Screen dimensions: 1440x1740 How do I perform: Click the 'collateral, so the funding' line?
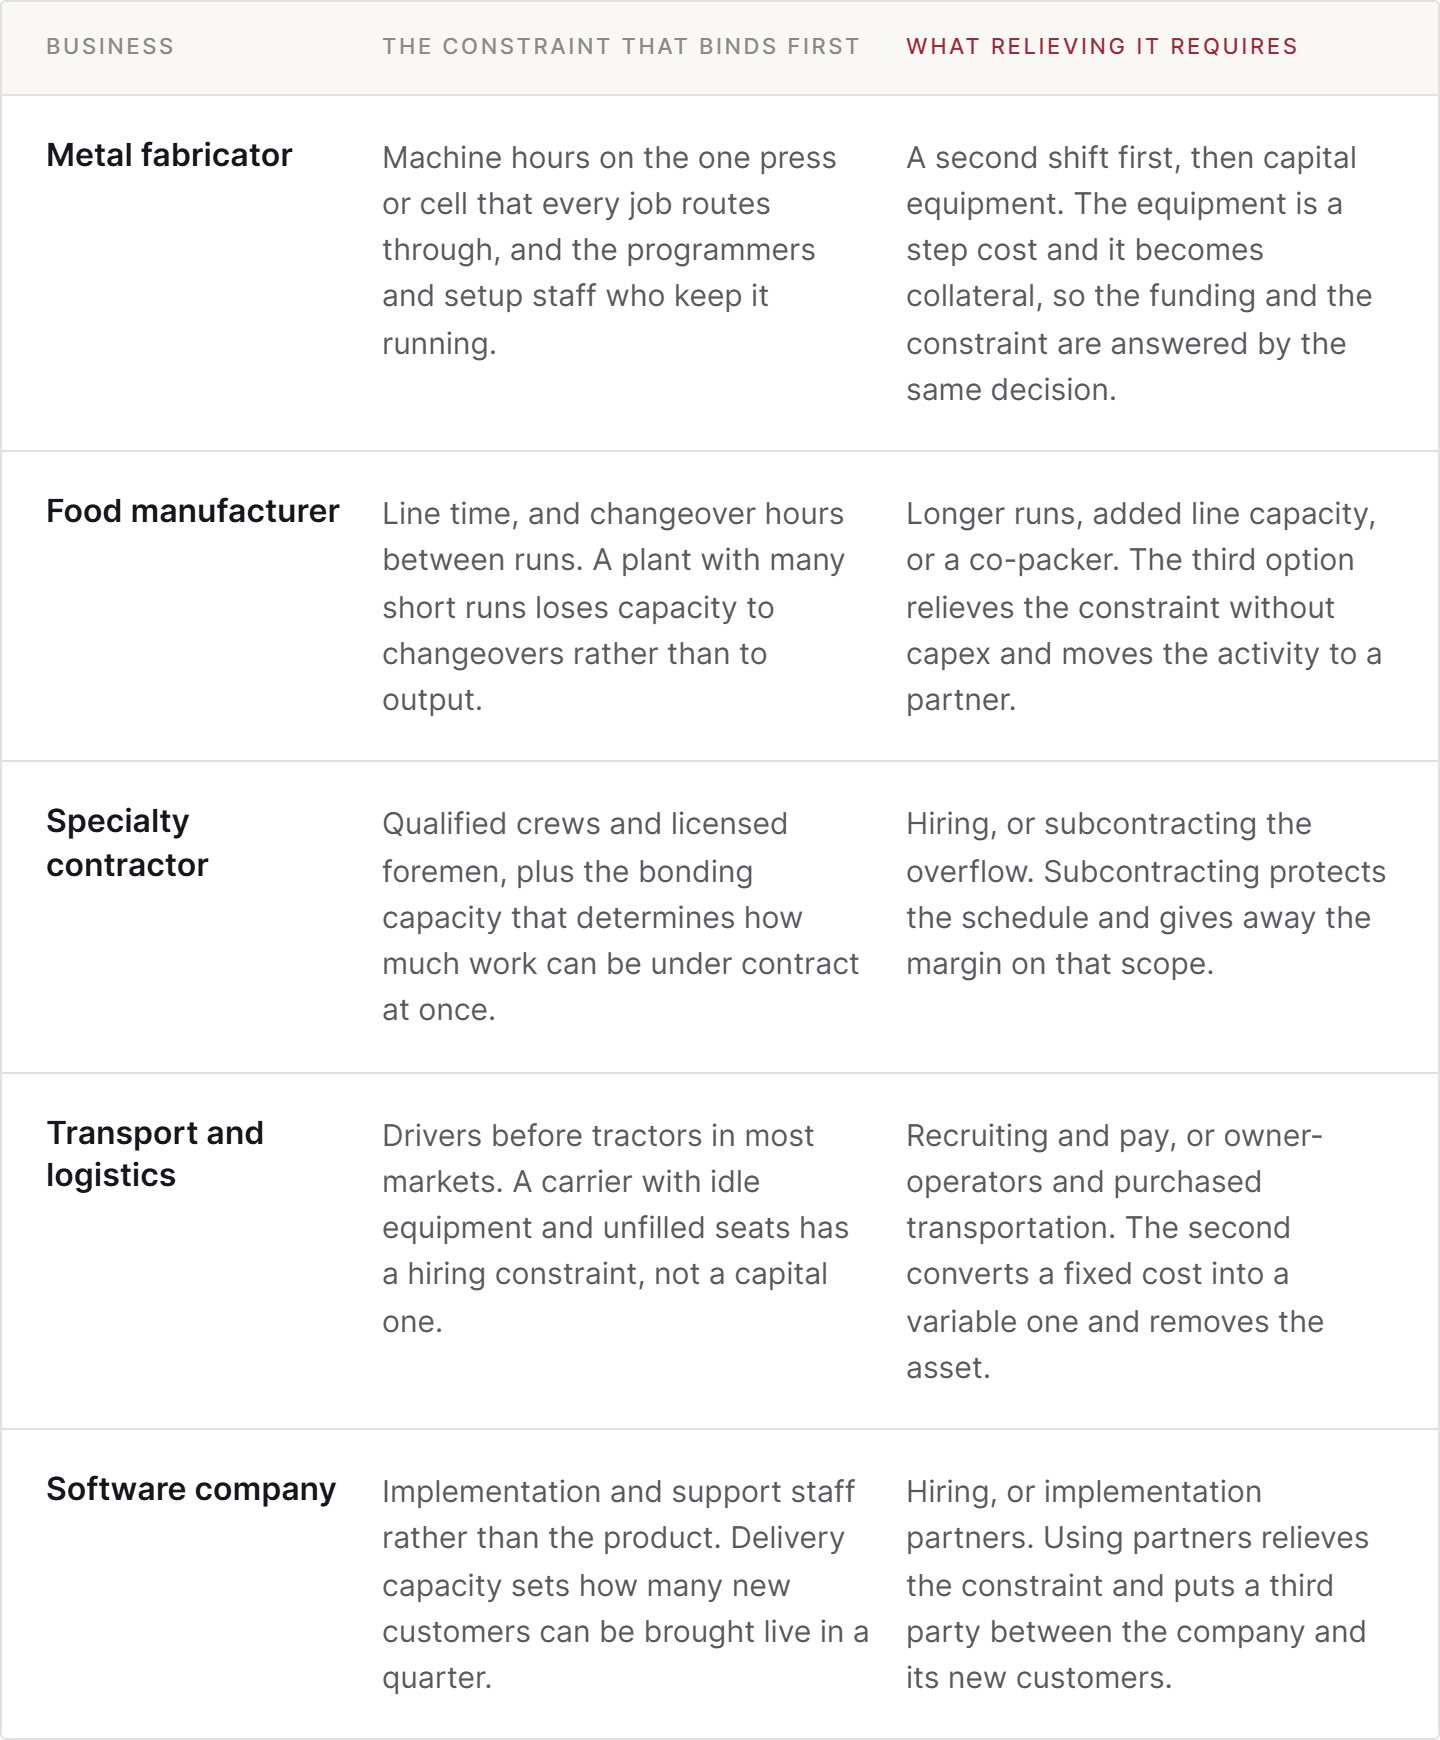click(x=1139, y=296)
